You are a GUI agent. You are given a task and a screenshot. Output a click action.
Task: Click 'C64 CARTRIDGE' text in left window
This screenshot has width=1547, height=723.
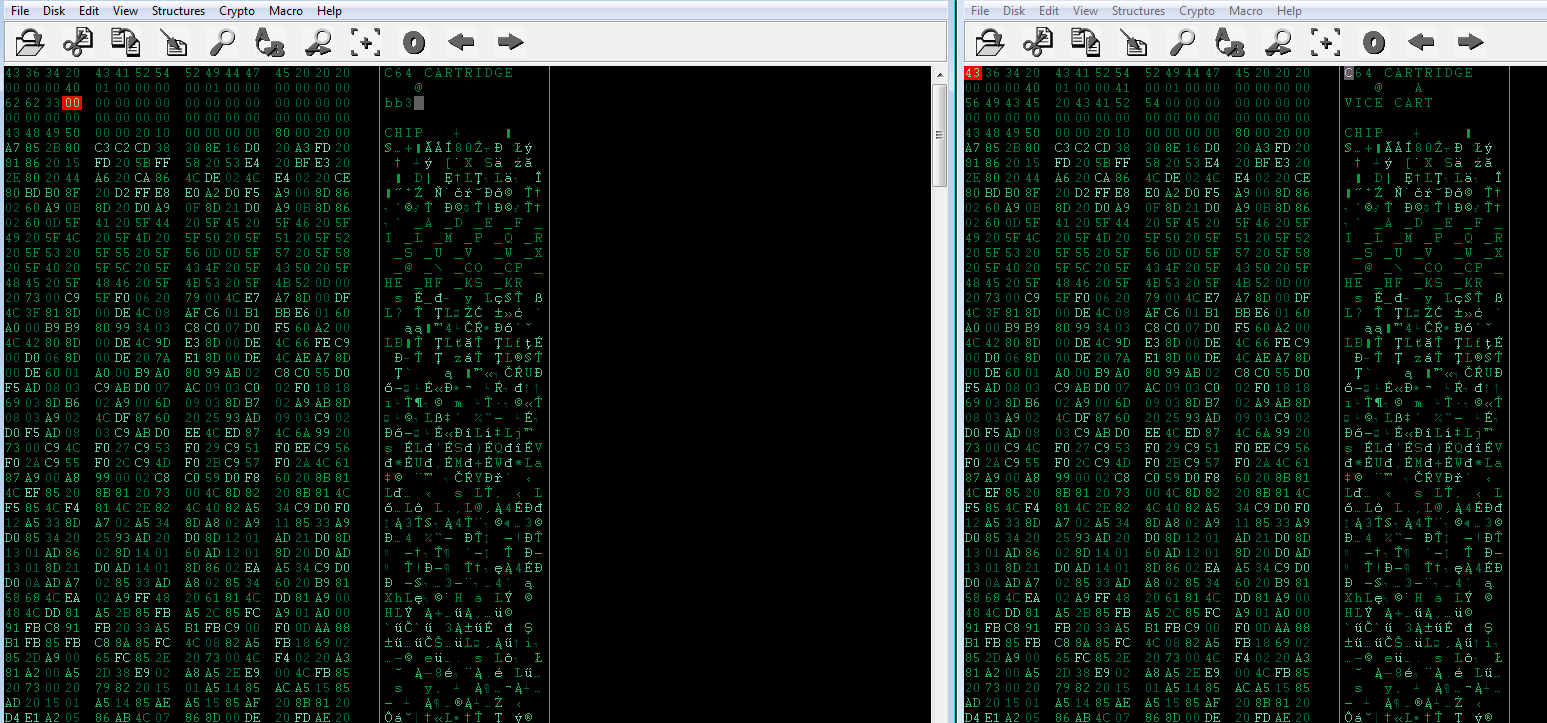tap(449, 73)
